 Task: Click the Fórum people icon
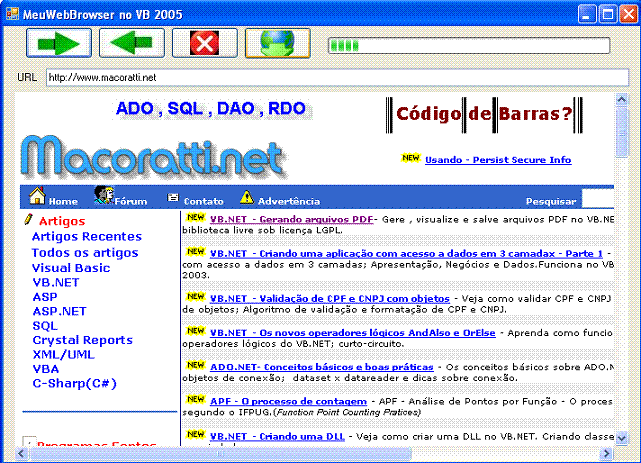pyautogui.click(x=104, y=195)
